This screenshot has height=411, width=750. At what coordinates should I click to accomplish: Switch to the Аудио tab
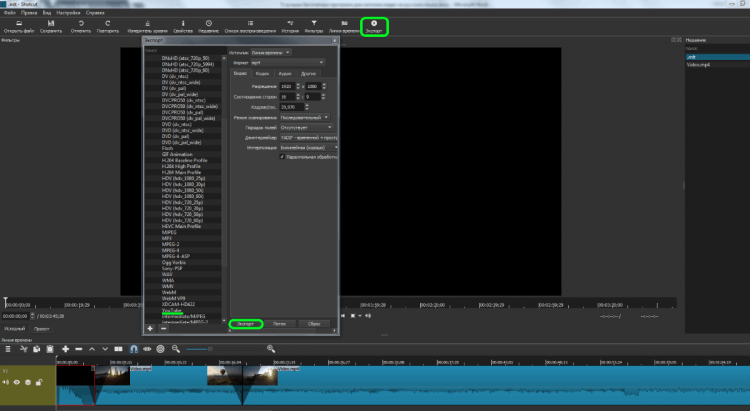285,74
